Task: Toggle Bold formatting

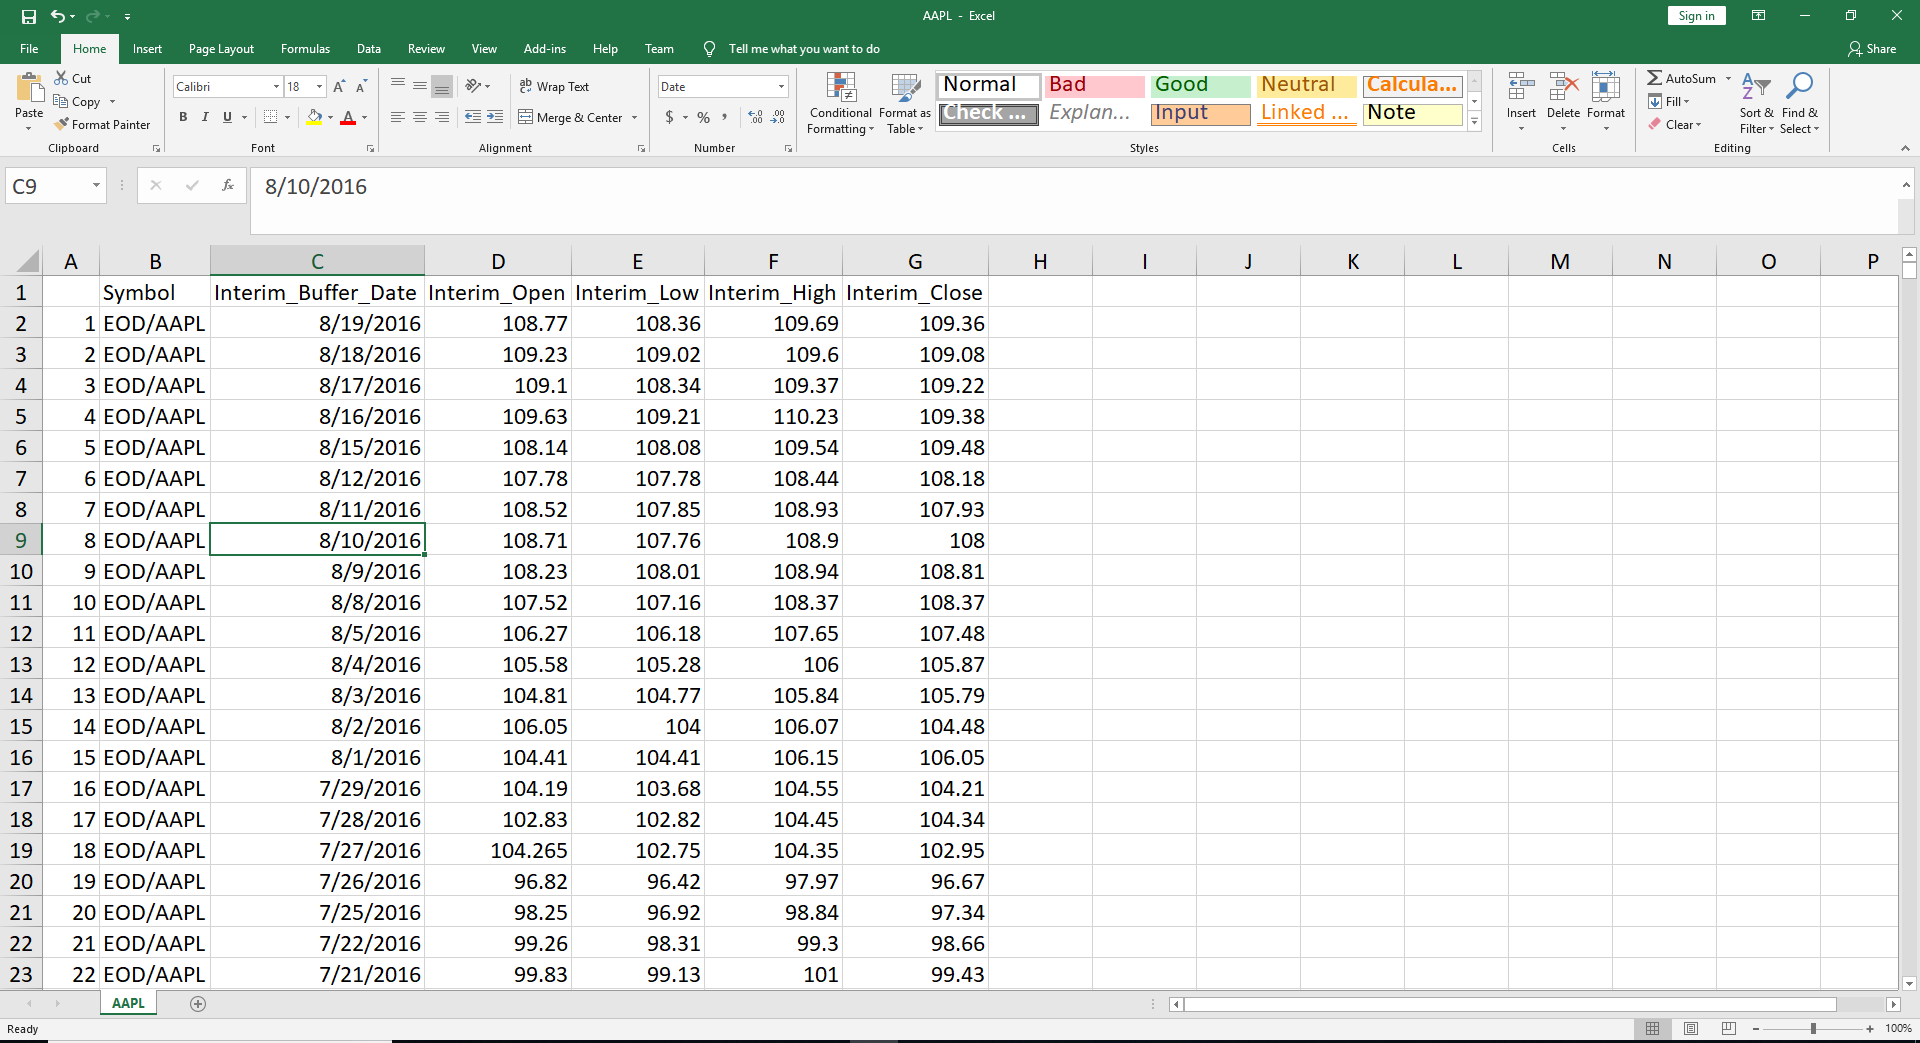Action: click(x=183, y=117)
